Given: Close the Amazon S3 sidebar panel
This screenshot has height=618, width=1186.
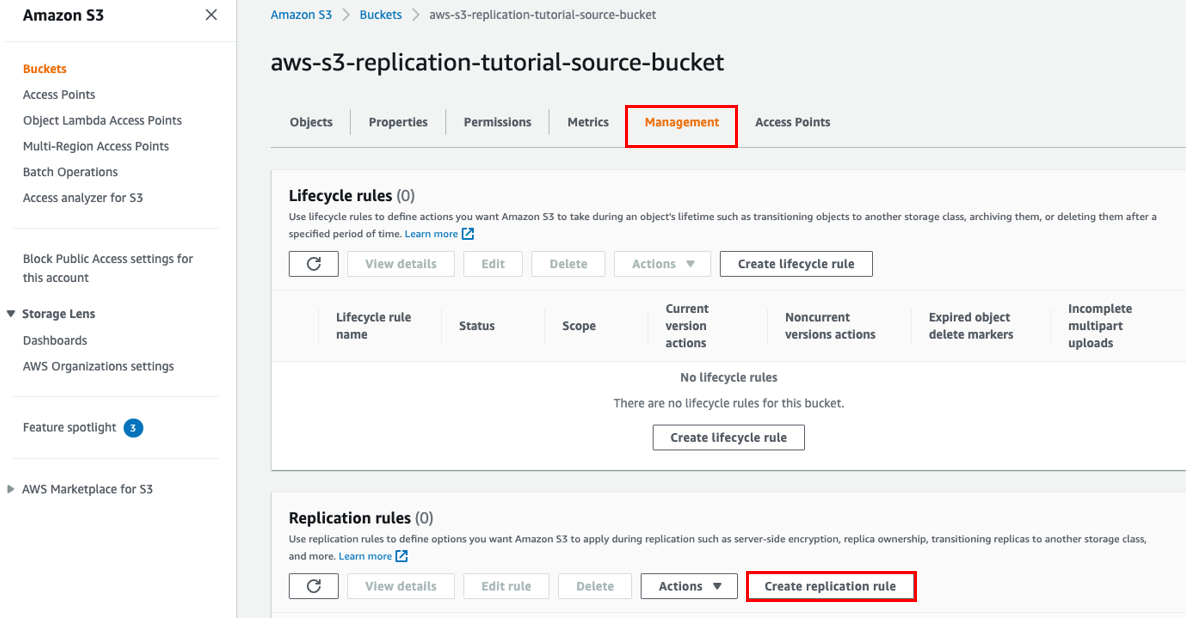Looking at the screenshot, I should click(x=211, y=15).
